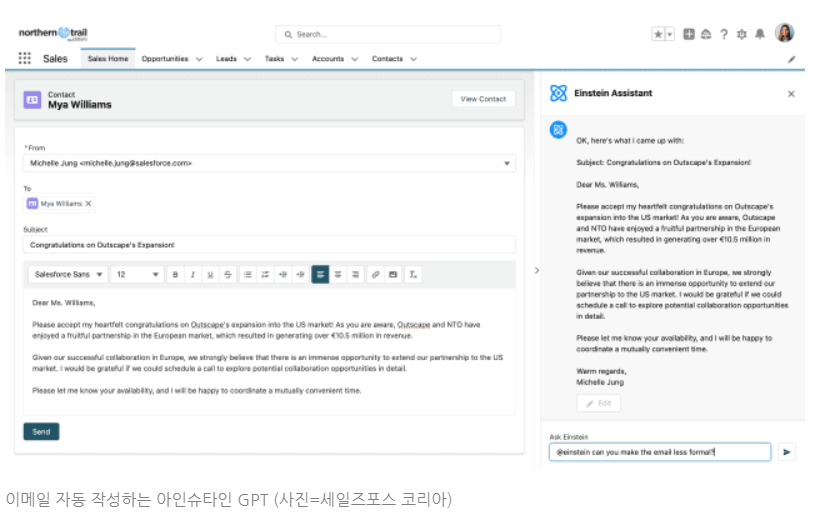Expand the Contacts tab menu
Viewport: 813px width, 515px height.
[x=413, y=59]
